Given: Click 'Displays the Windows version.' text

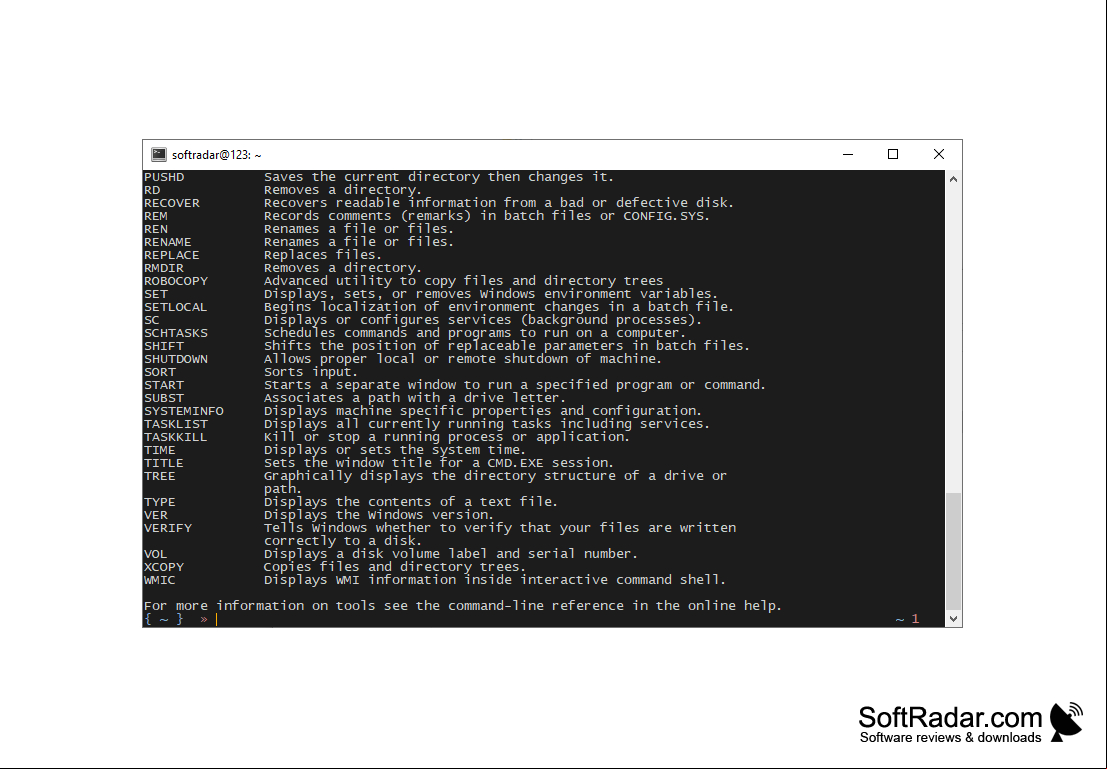Looking at the screenshot, I should [x=378, y=515].
